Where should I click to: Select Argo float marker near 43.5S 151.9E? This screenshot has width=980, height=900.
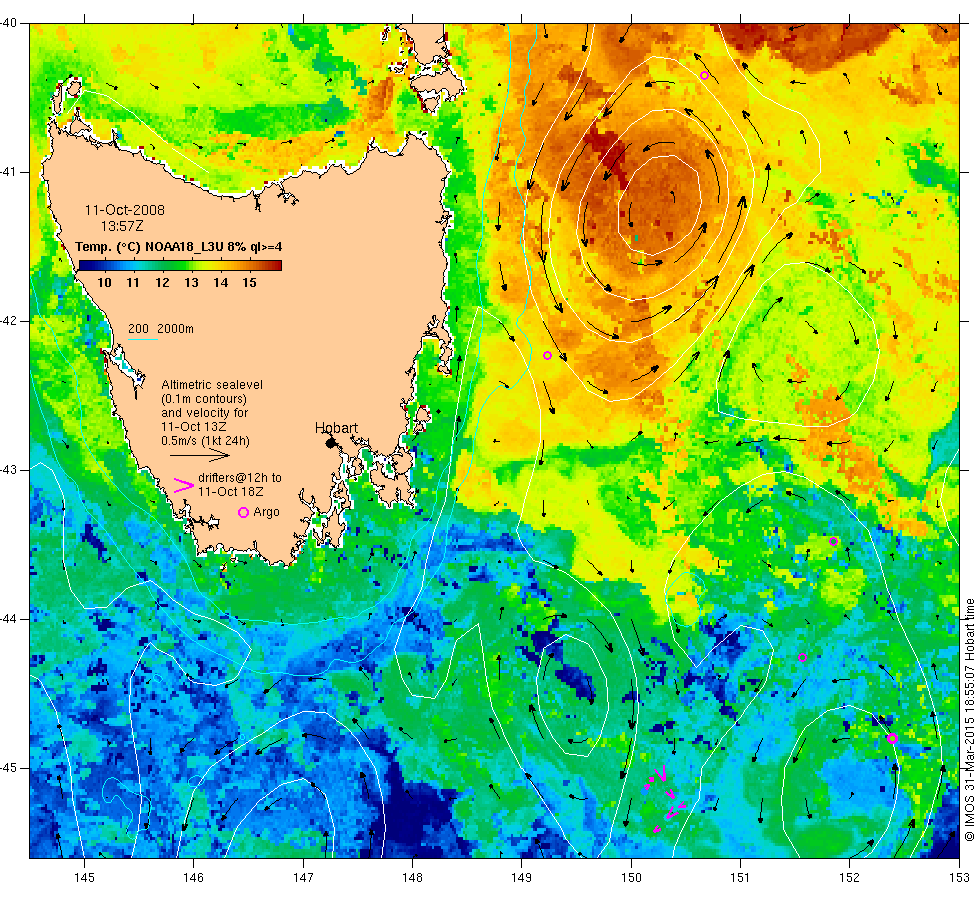point(833,541)
